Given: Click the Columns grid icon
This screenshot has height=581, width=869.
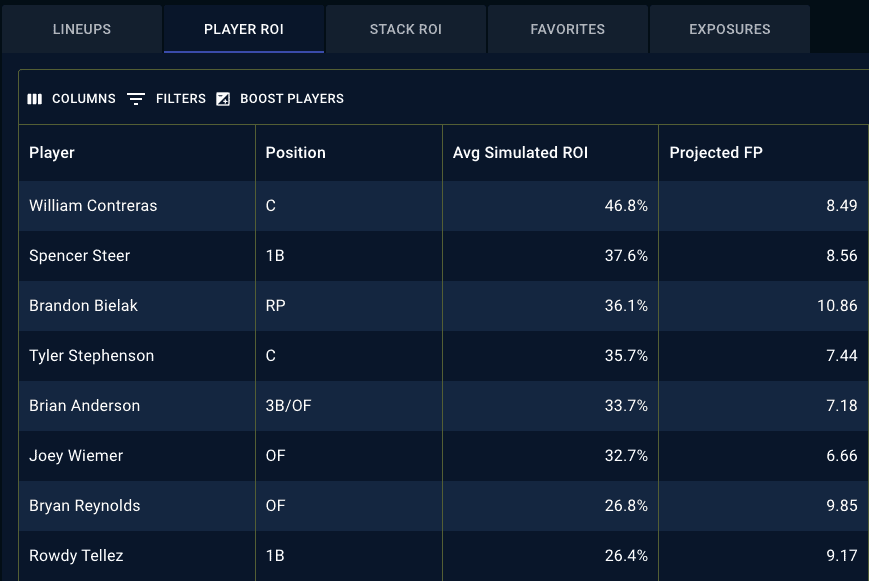Looking at the screenshot, I should [x=34, y=99].
